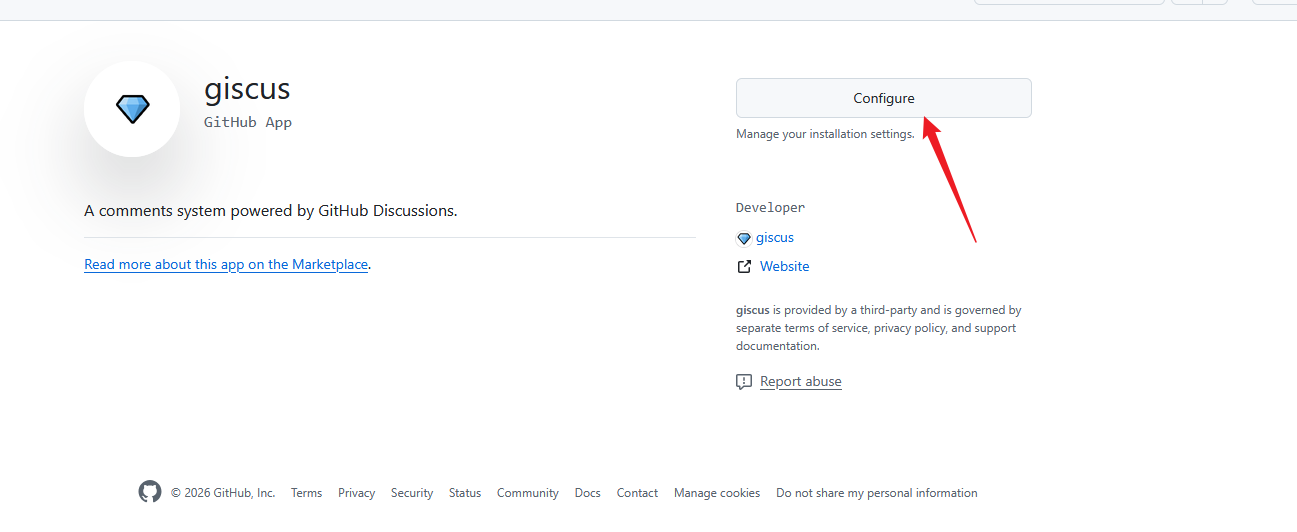Visit the developer Website link
The width and height of the screenshot is (1297, 532).
tap(784, 267)
